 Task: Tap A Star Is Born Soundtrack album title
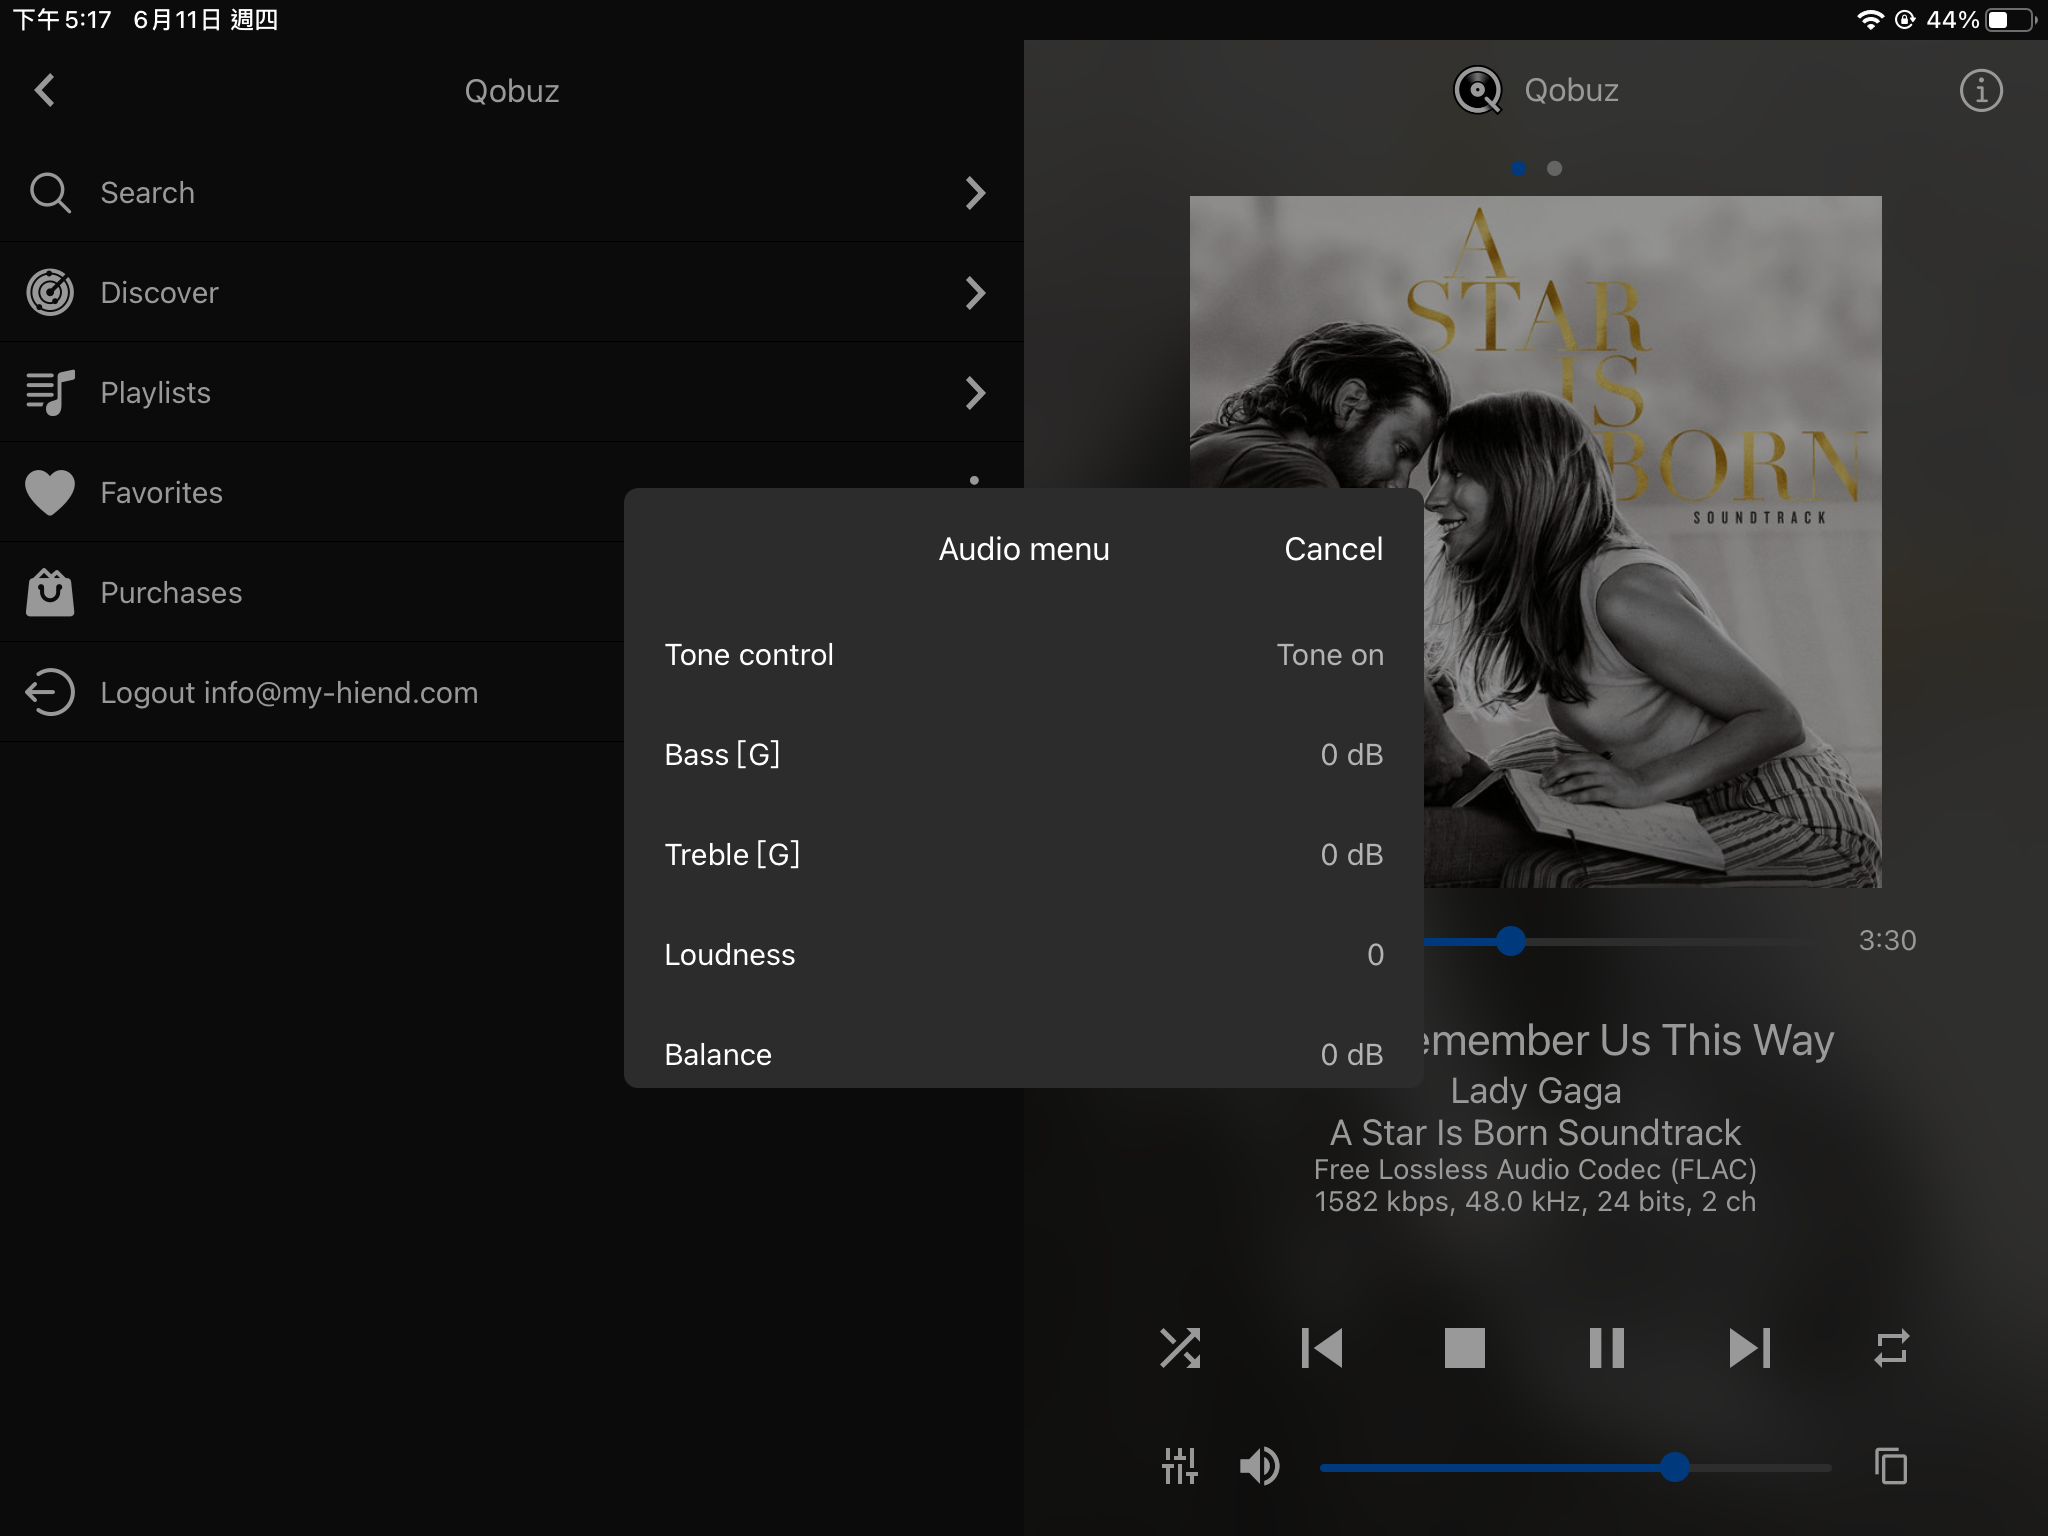pyautogui.click(x=1536, y=1133)
